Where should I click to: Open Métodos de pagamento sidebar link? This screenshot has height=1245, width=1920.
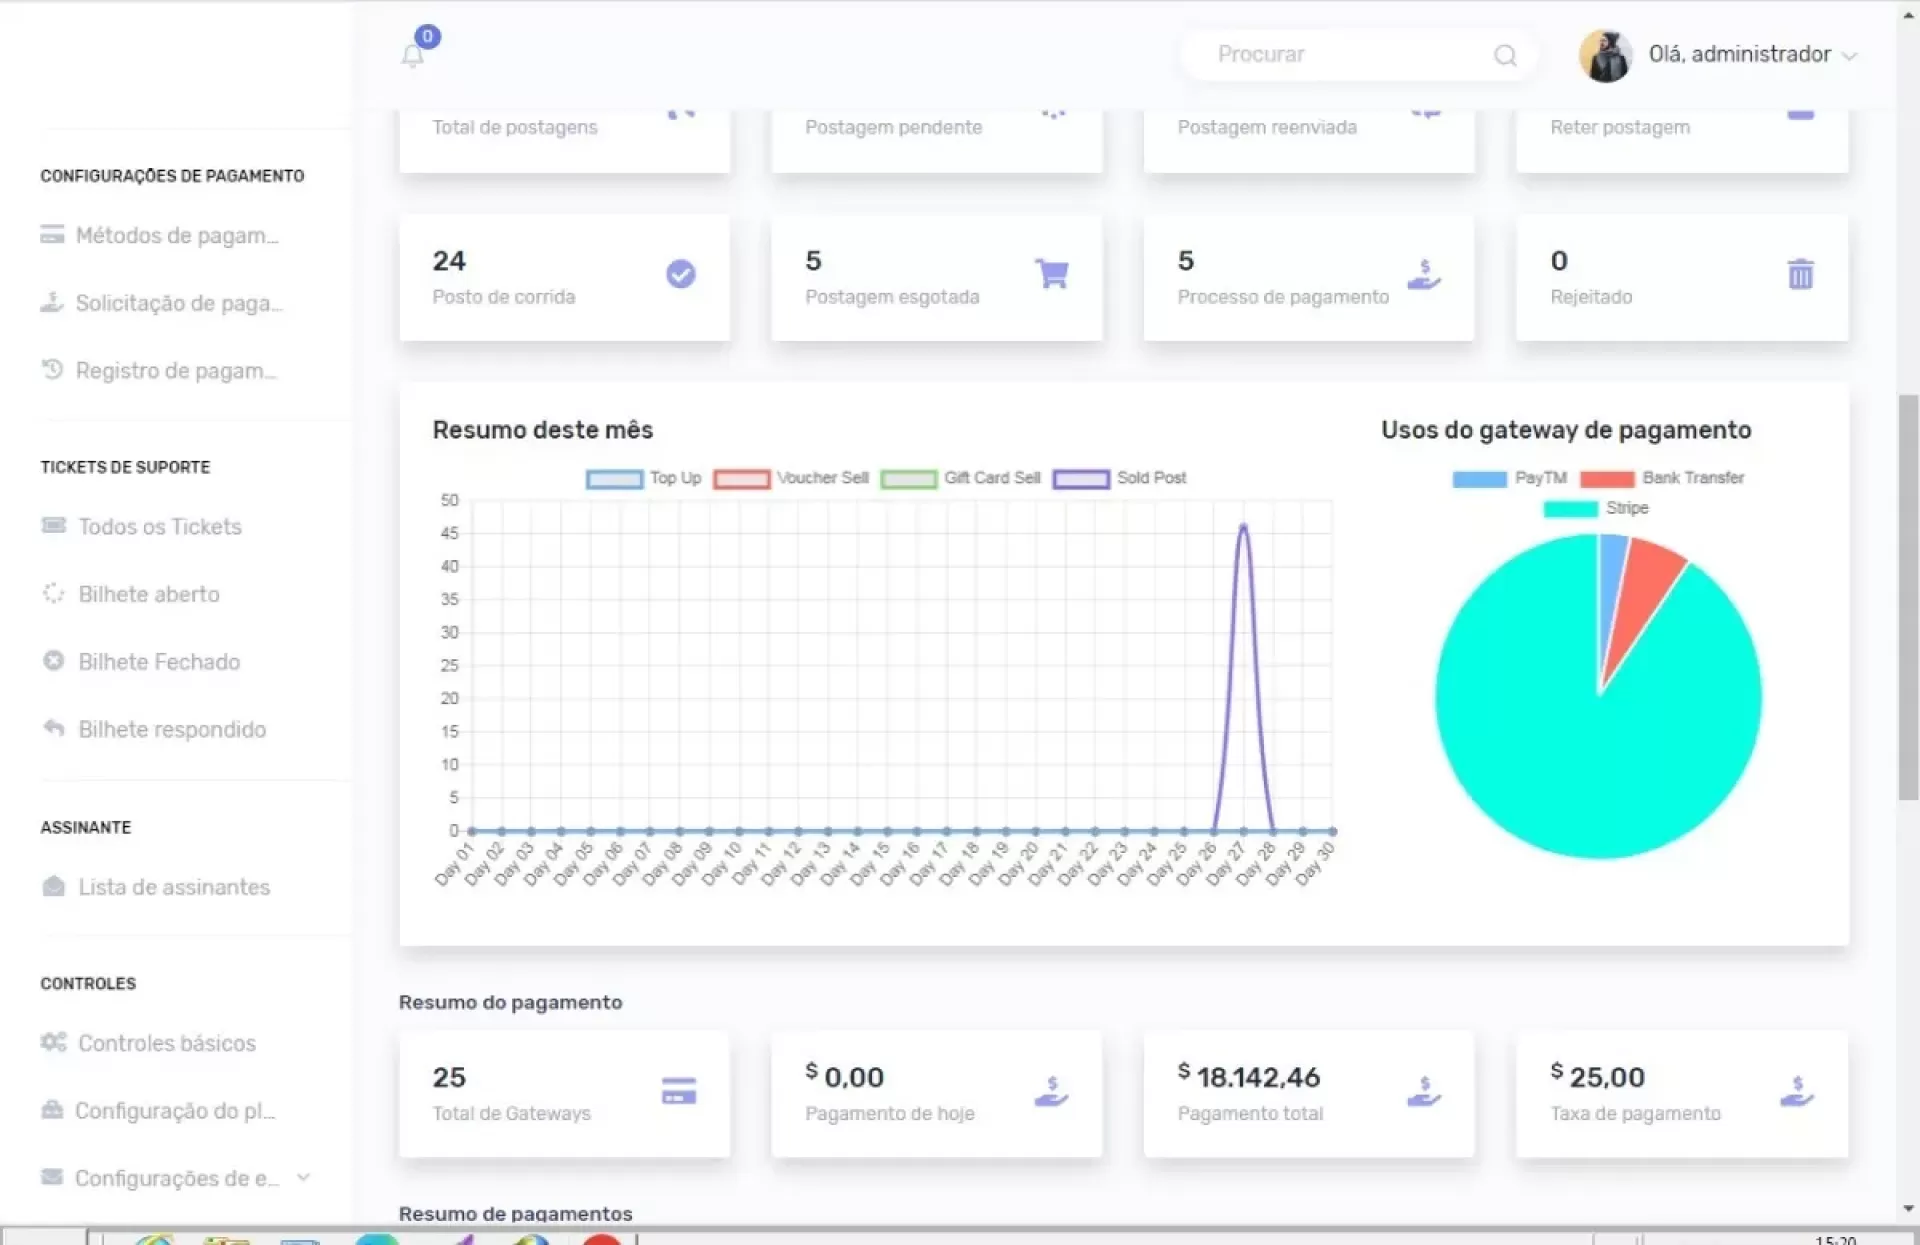176,236
